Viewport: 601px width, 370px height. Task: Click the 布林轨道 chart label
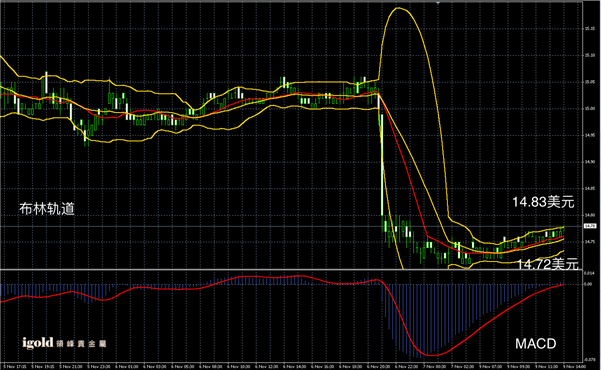tap(47, 209)
